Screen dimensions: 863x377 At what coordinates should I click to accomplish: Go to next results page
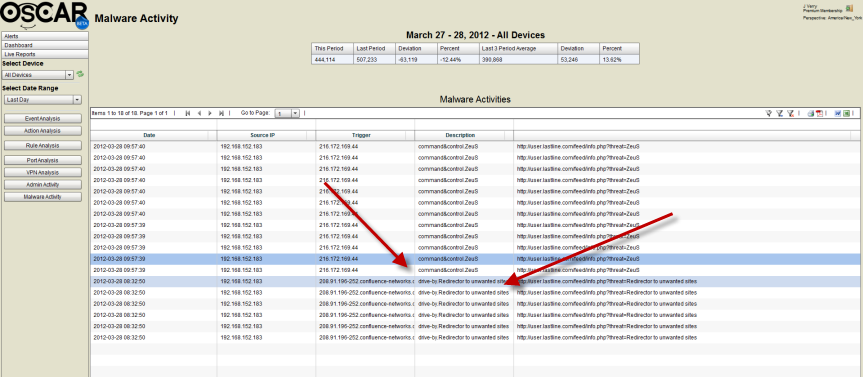pyautogui.click(x=210, y=113)
